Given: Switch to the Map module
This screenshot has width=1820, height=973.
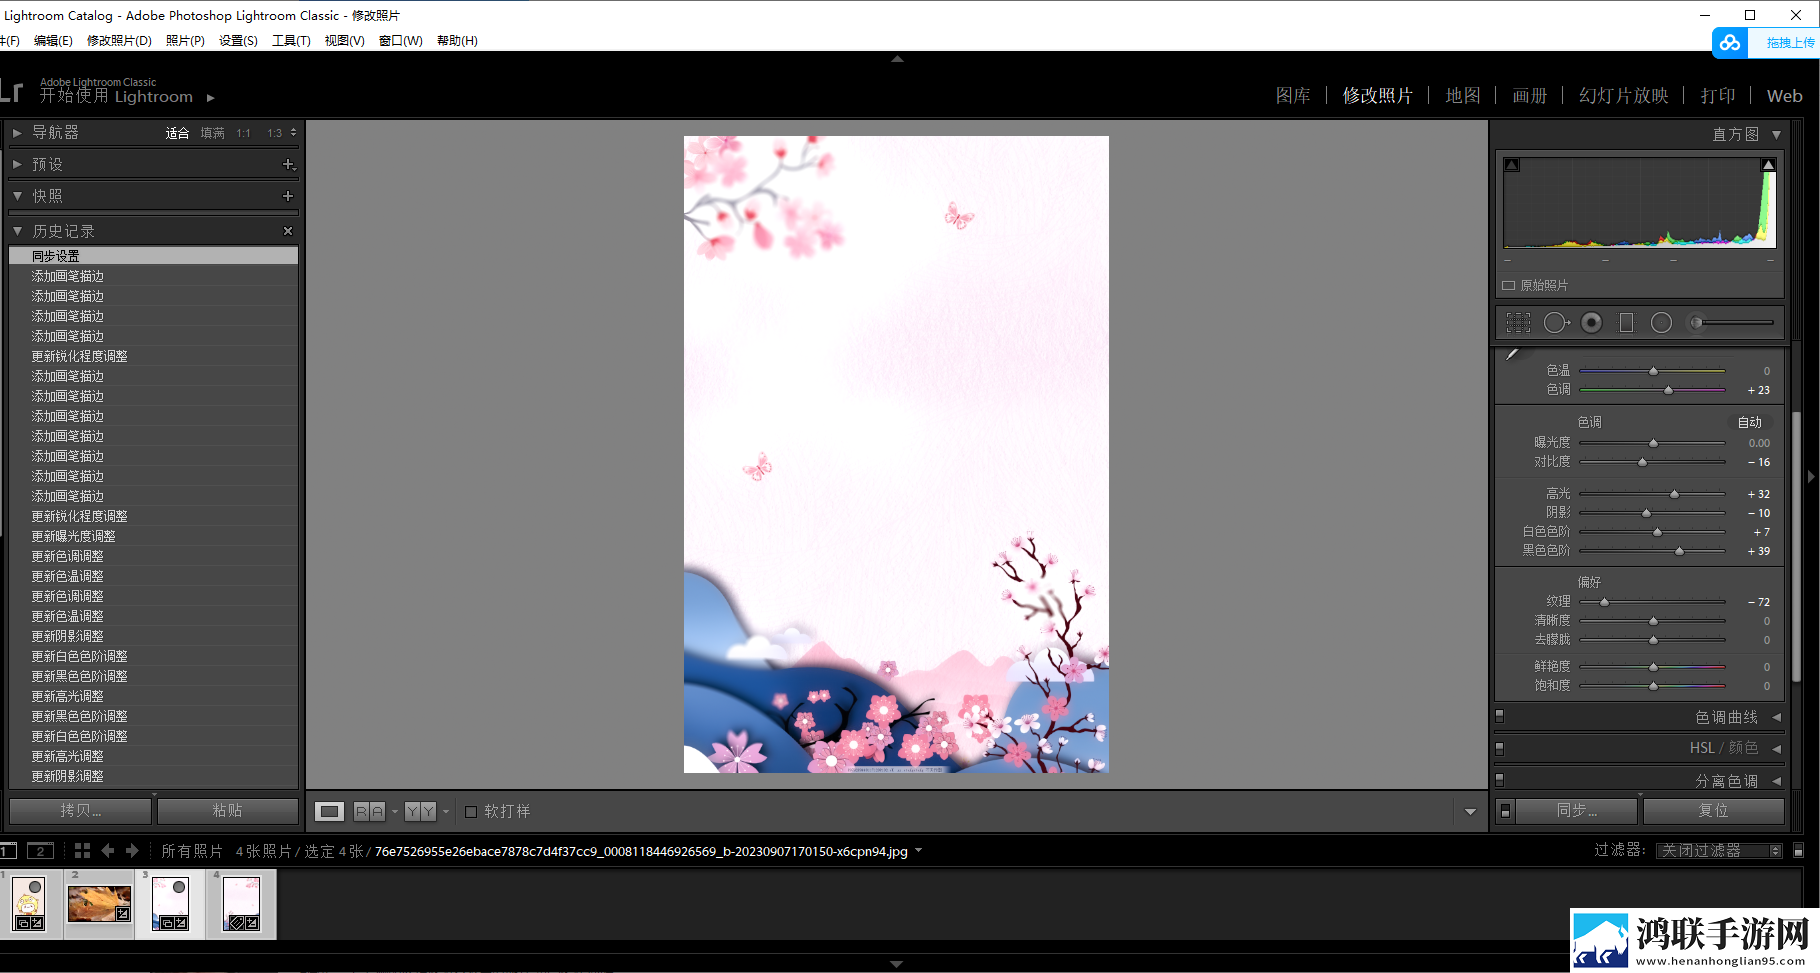Looking at the screenshot, I should [1463, 96].
